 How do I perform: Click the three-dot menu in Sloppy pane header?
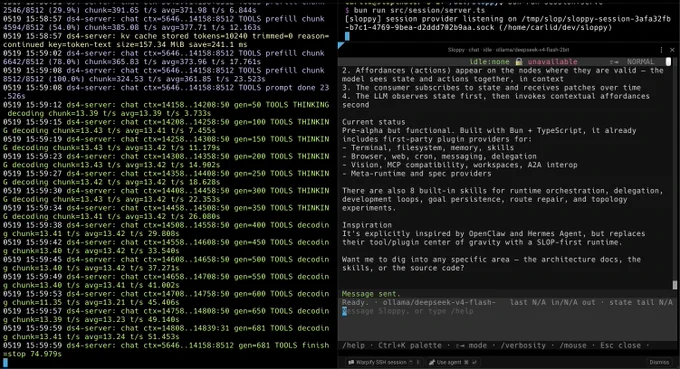(x=661, y=50)
